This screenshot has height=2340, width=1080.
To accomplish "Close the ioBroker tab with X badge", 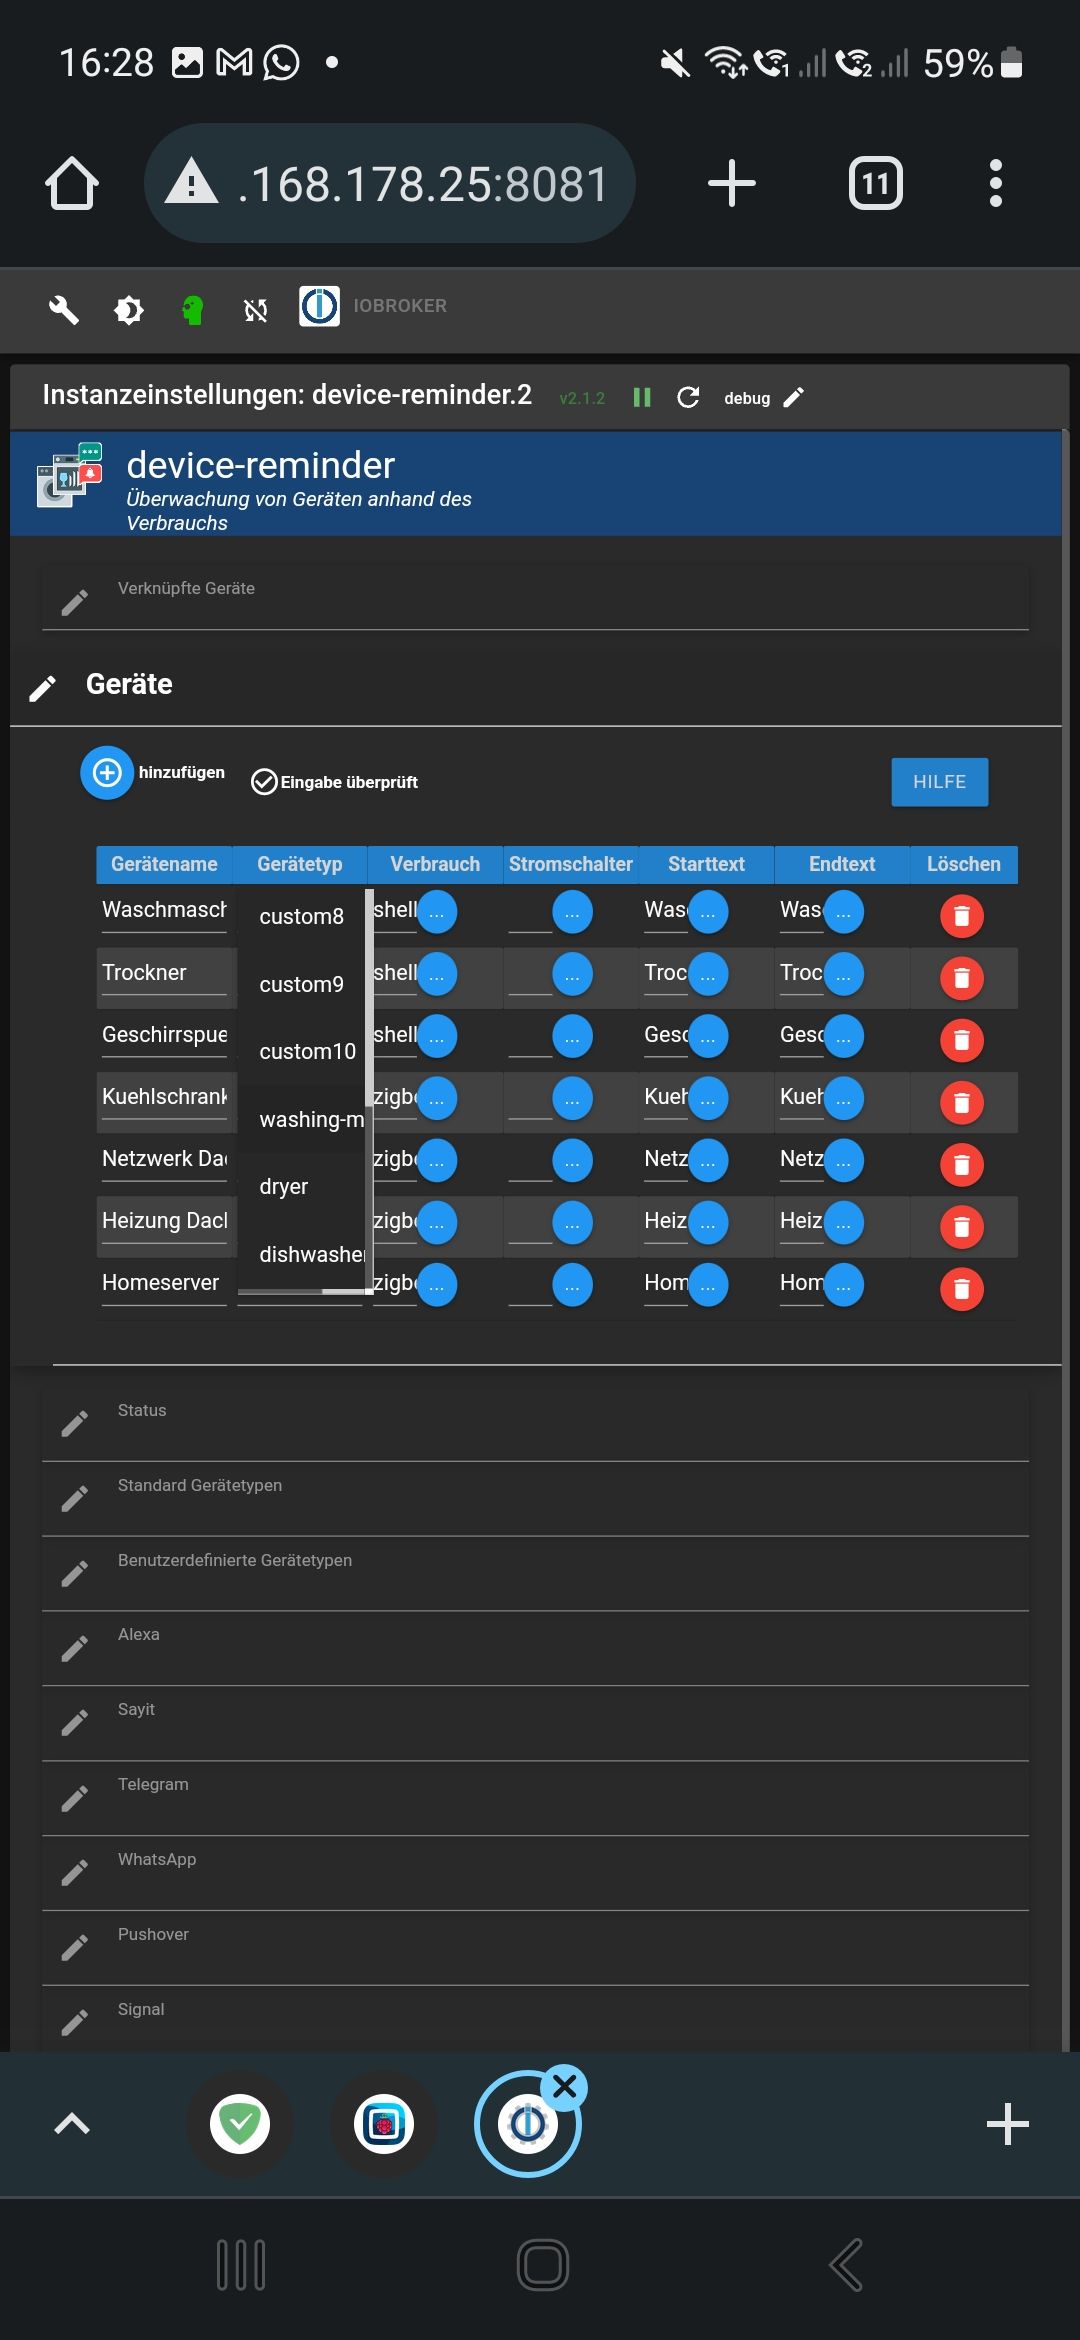I will click(x=564, y=2087).
